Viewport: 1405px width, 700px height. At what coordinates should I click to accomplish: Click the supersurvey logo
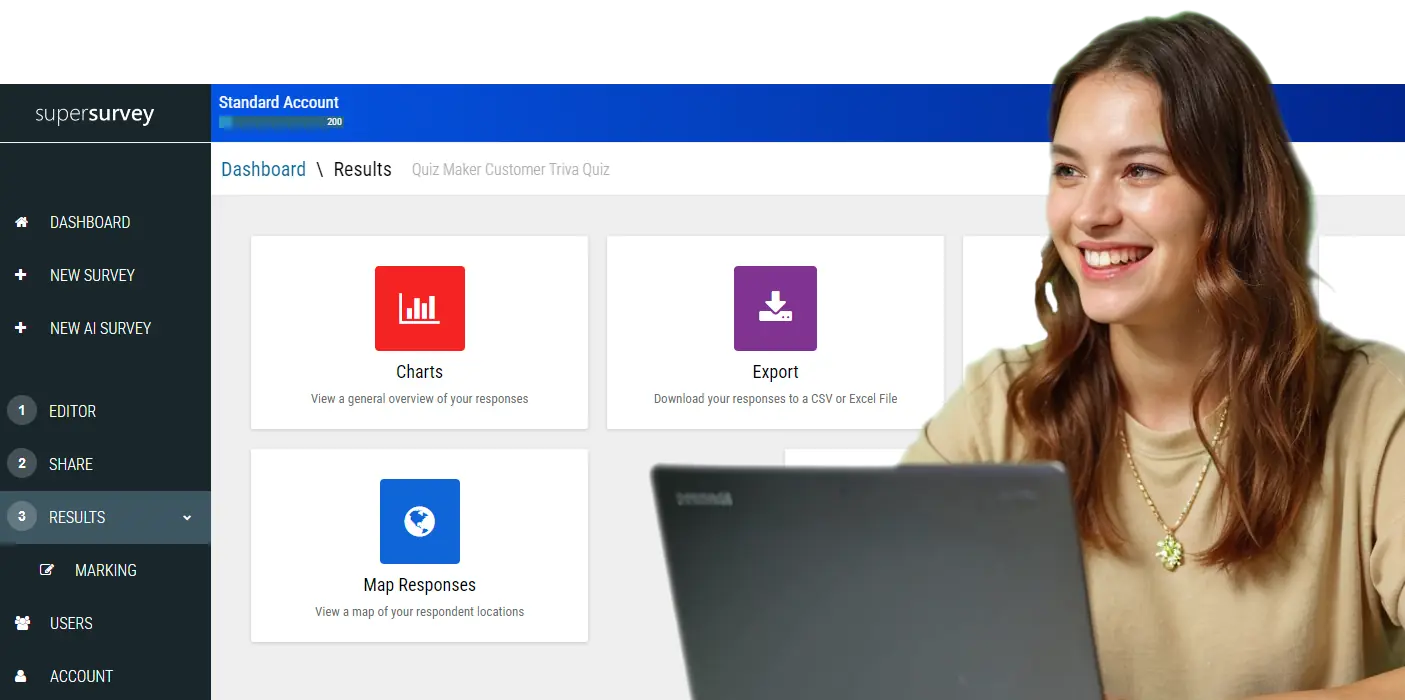(95, 114)
